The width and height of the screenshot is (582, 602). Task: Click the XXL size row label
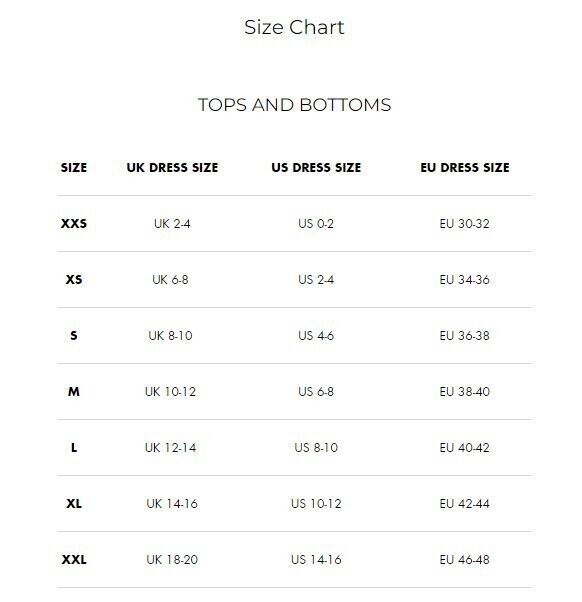(x=74, y=560)
